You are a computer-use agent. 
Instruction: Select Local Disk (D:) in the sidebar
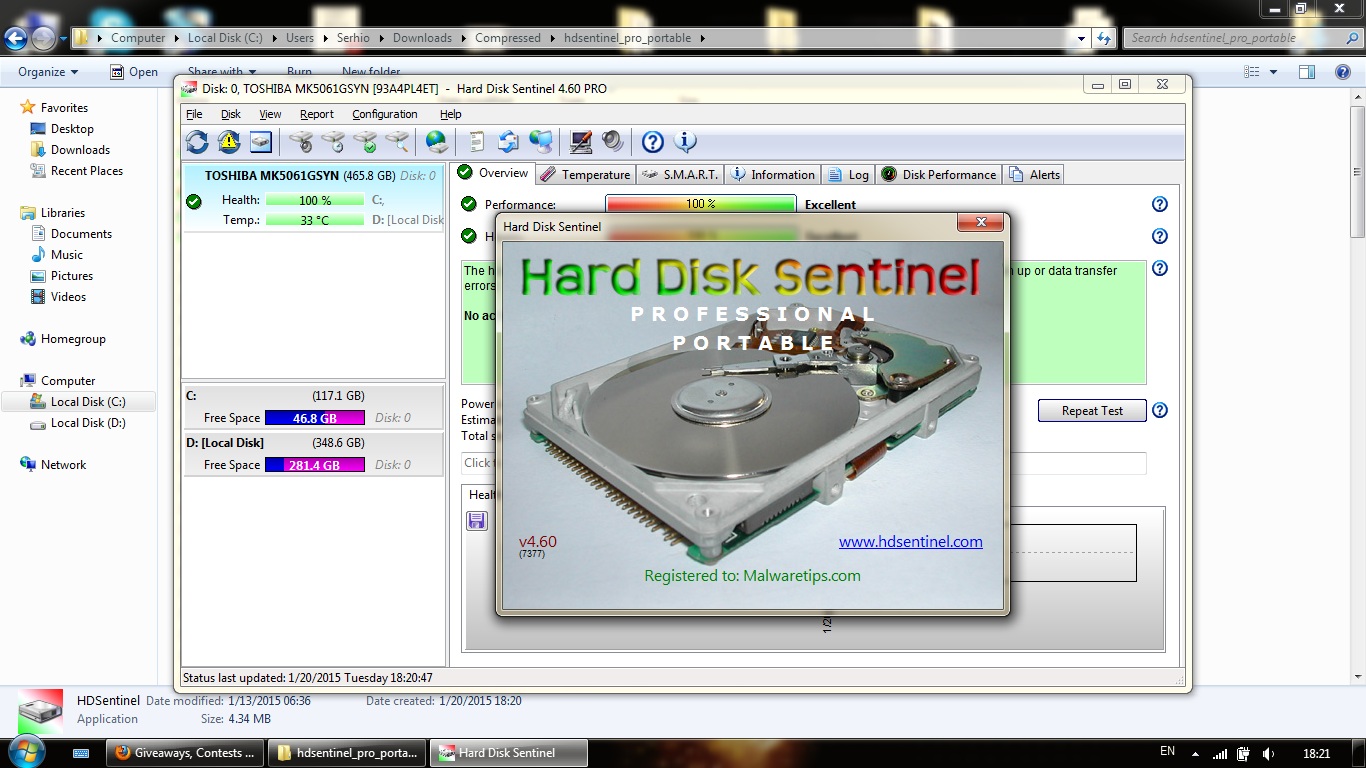tap(88, 423)
